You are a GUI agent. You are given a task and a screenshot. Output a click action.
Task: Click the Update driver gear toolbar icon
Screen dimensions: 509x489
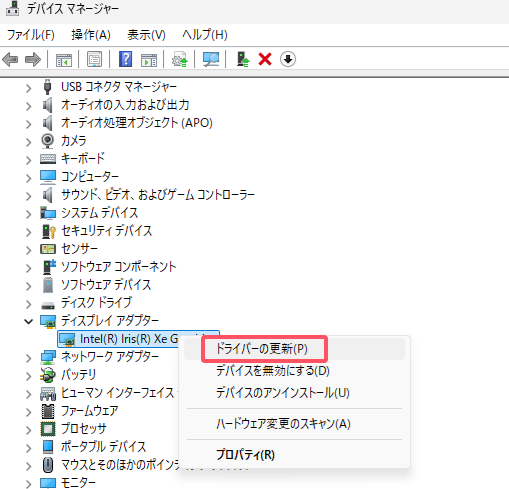click(x=180, y=59)
